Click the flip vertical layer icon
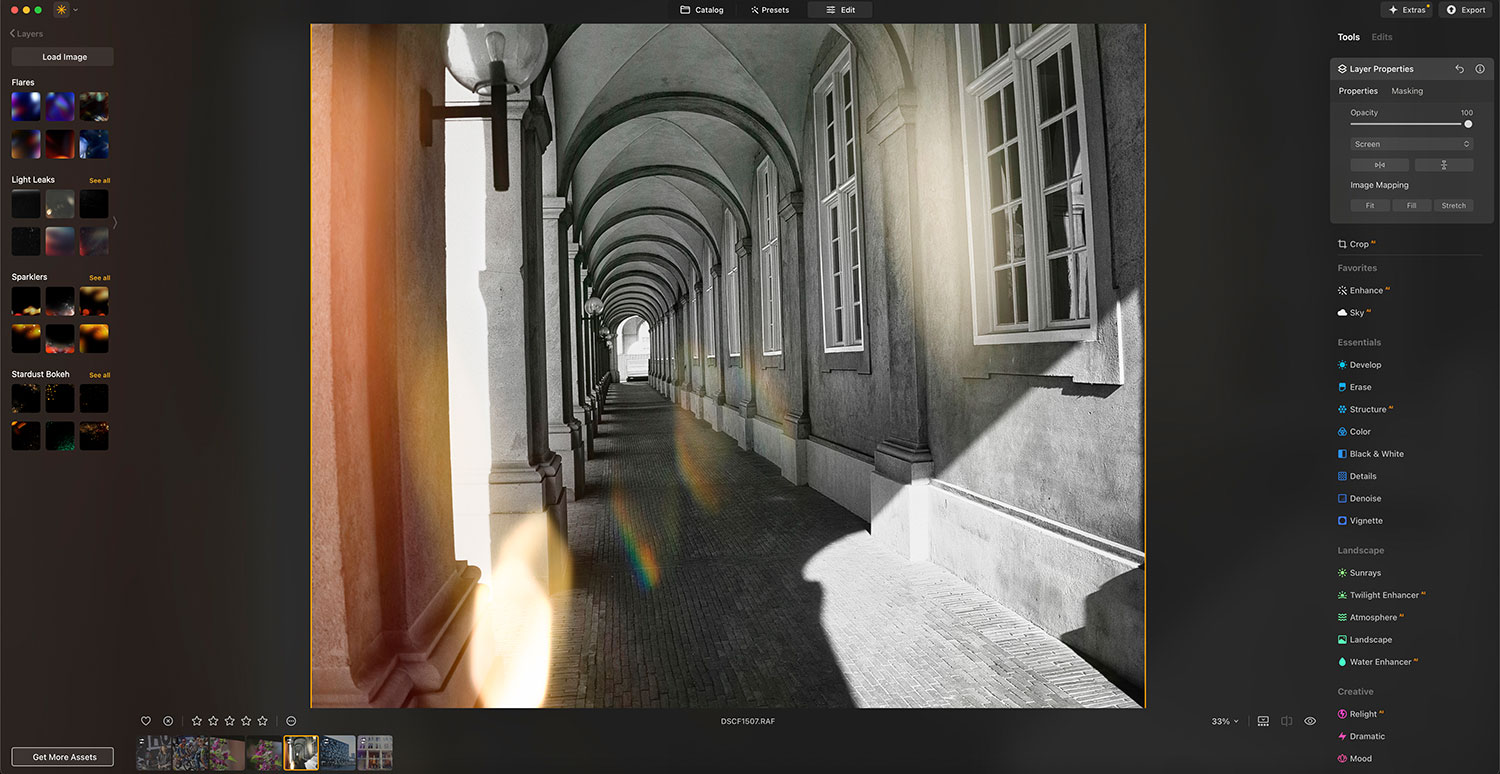 [1443, 165]
